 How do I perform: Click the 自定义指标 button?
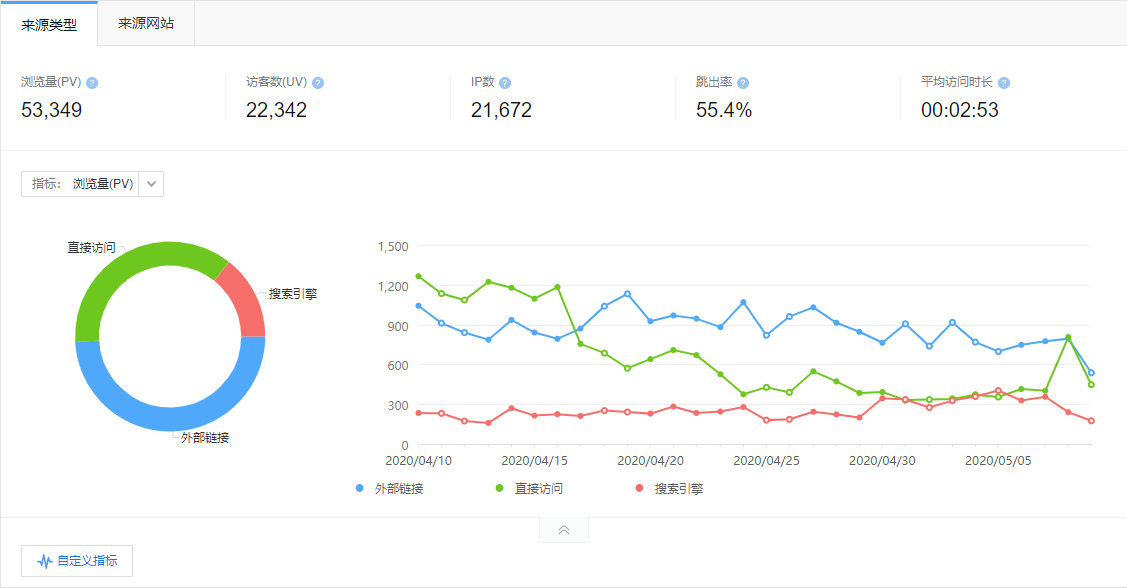click(74, 560)
